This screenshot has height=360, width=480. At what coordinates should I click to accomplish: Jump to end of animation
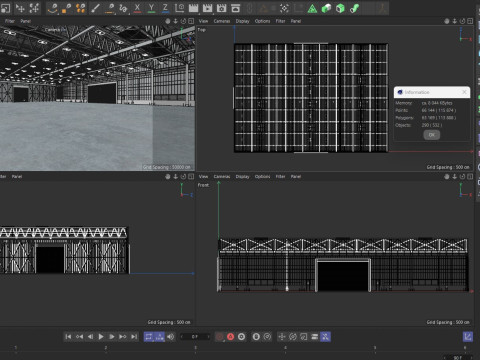[134, 337]
